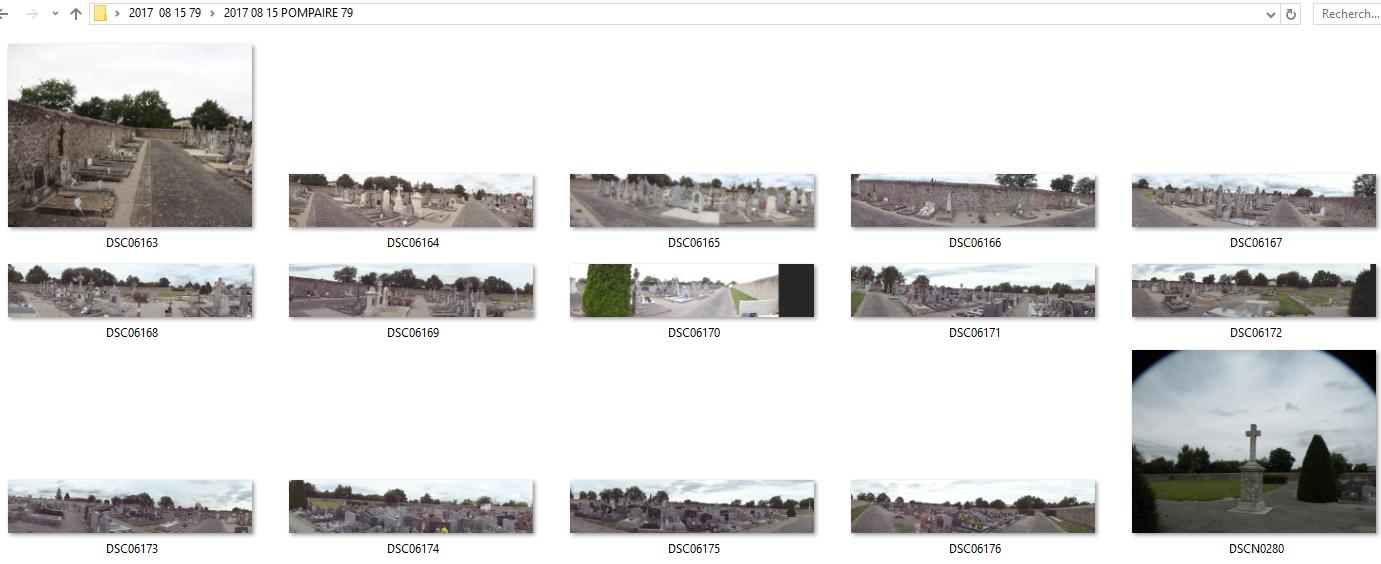Select the DSC06175 panorama thumbnail
Screen dimensions: 1381x564
pyautogui.click(x=692, y=506)
